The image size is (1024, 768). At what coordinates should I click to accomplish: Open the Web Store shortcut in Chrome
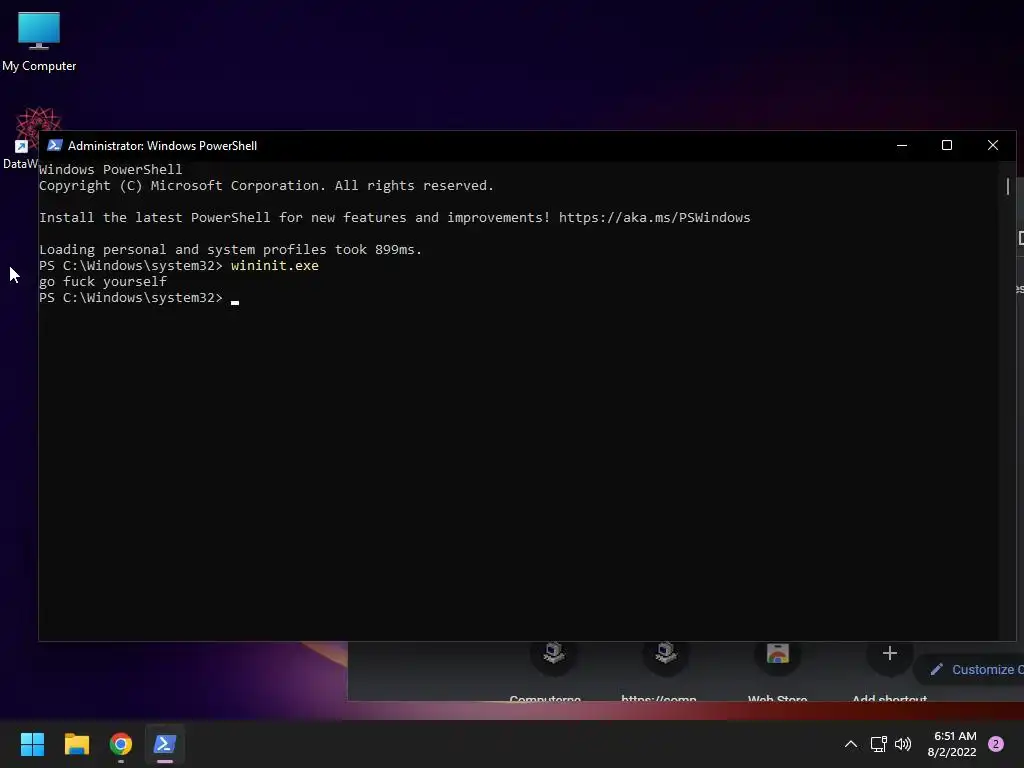pyautogui.click(x=778, y=671)
